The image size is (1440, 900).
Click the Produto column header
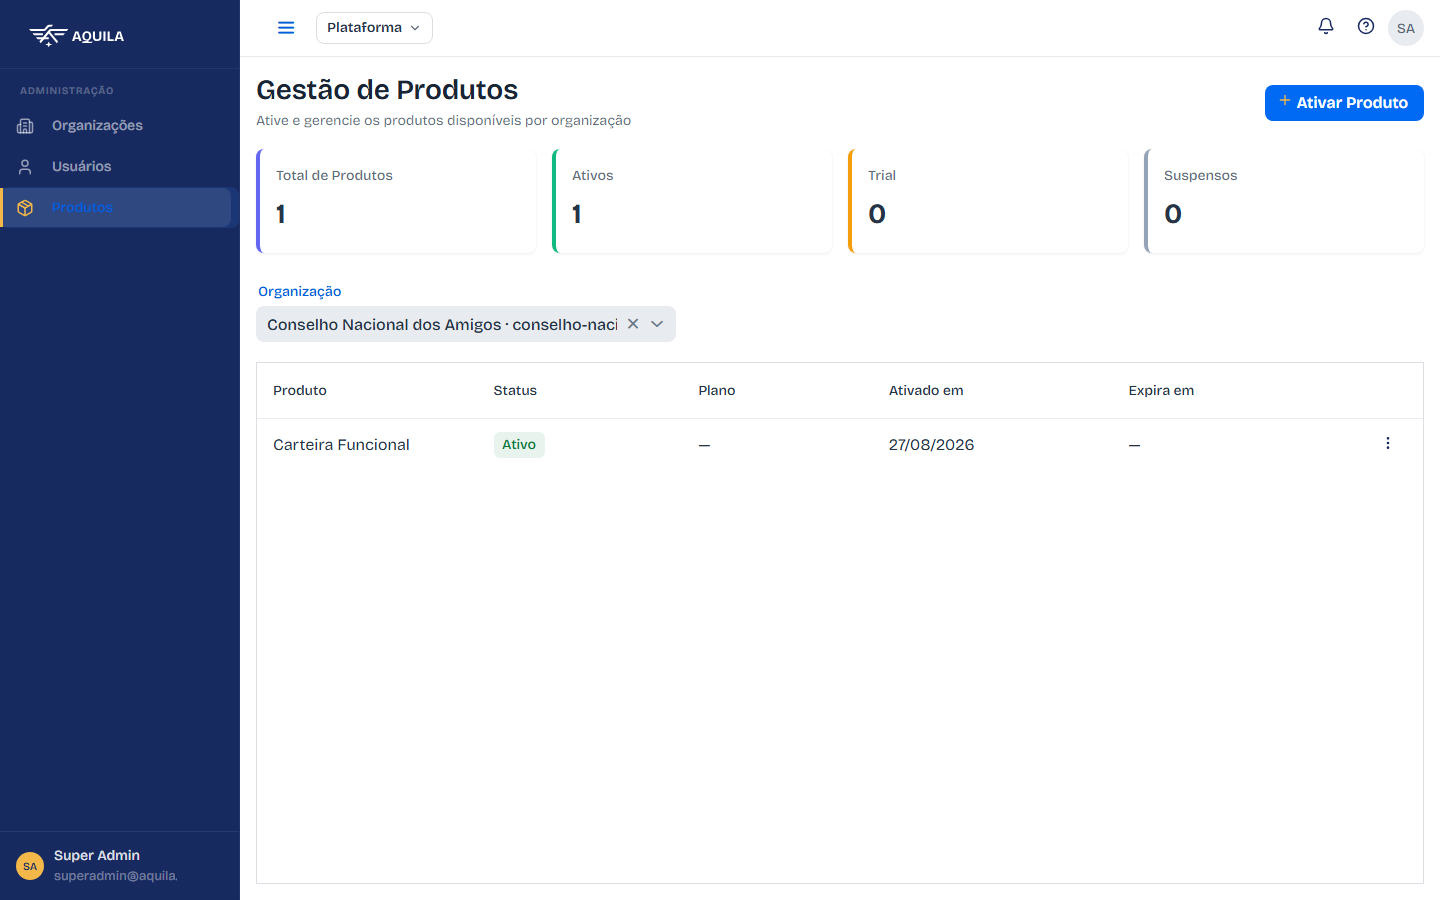click(x=300, y=390)
